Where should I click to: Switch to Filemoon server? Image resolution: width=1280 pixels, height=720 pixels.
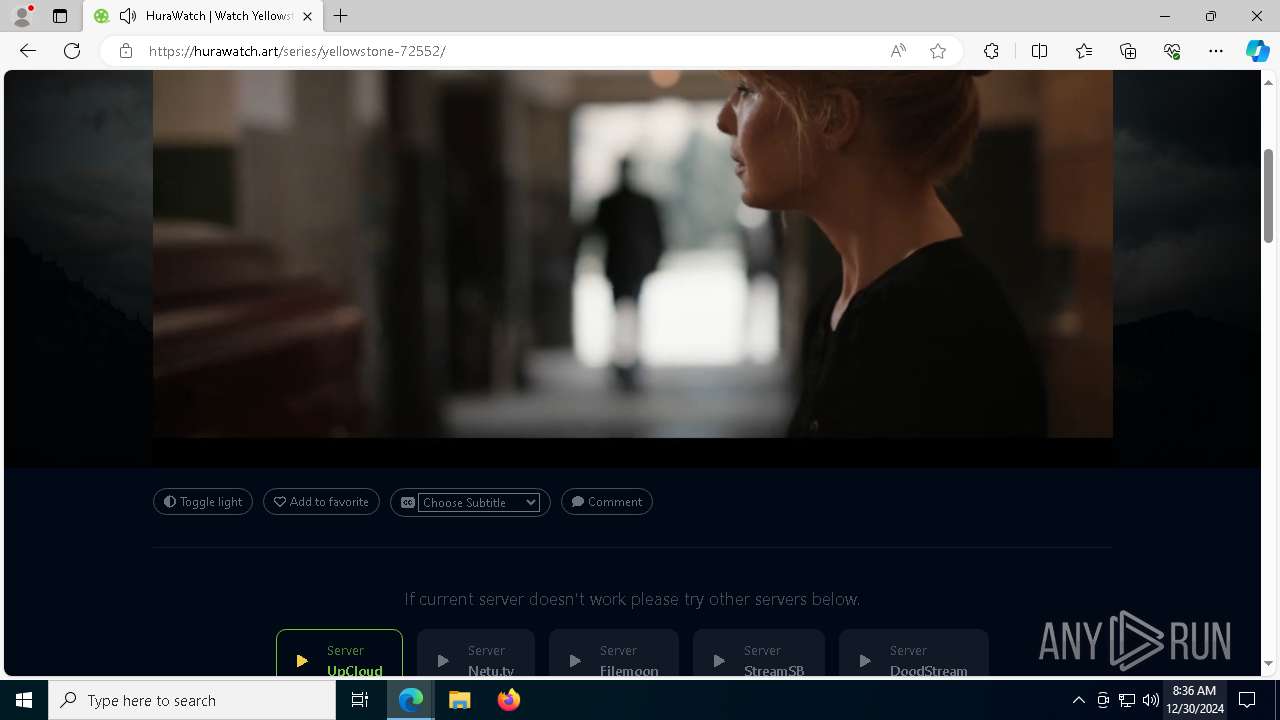(614, 654)
